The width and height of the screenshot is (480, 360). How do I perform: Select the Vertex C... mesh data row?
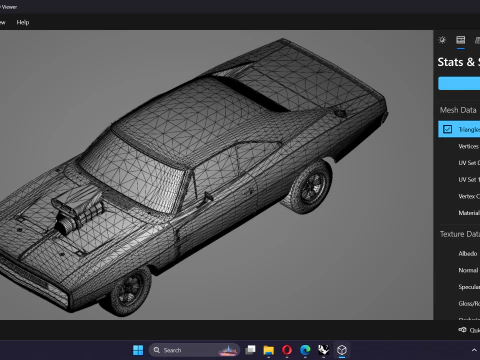[x=459, y=196]
